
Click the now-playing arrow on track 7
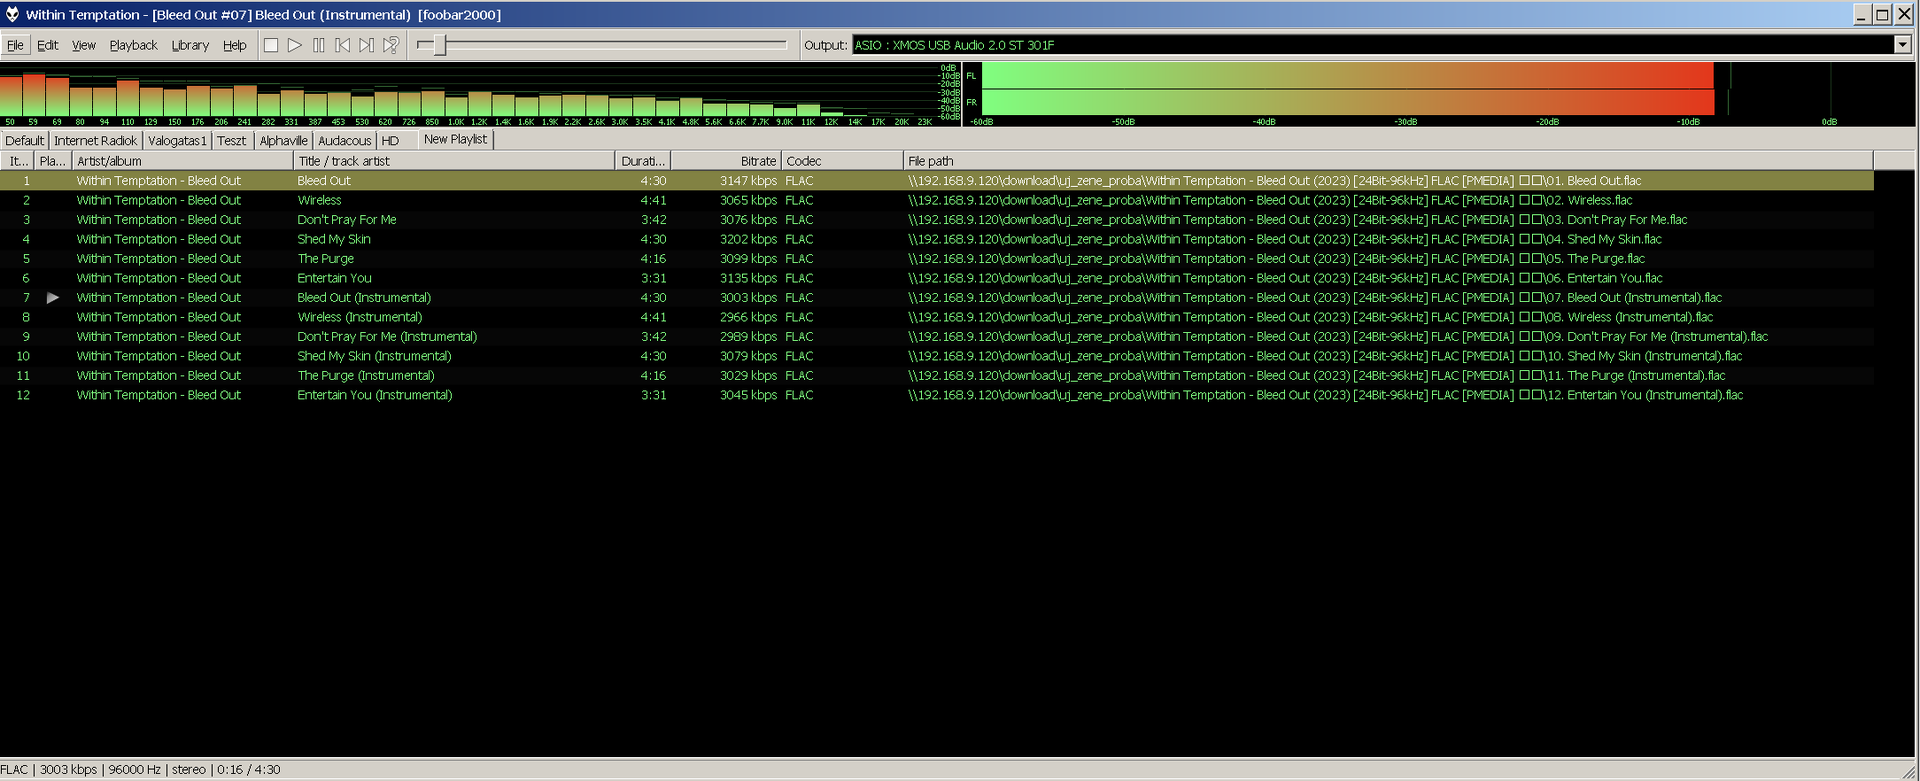point(53,298)
